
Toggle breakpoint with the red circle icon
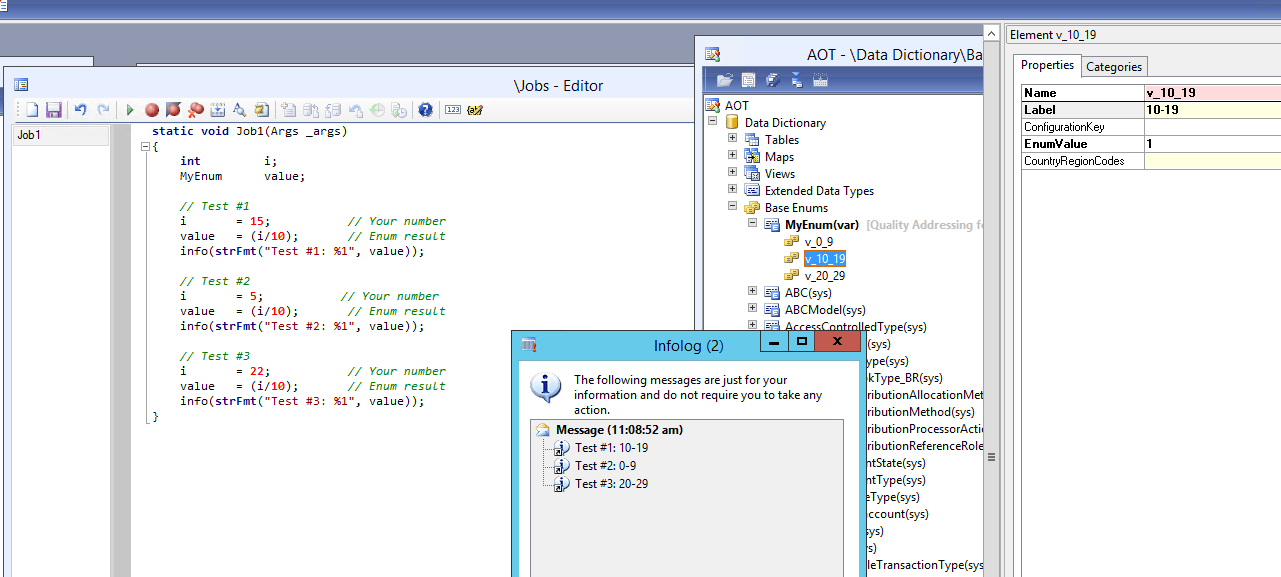(x=152, y=110)
